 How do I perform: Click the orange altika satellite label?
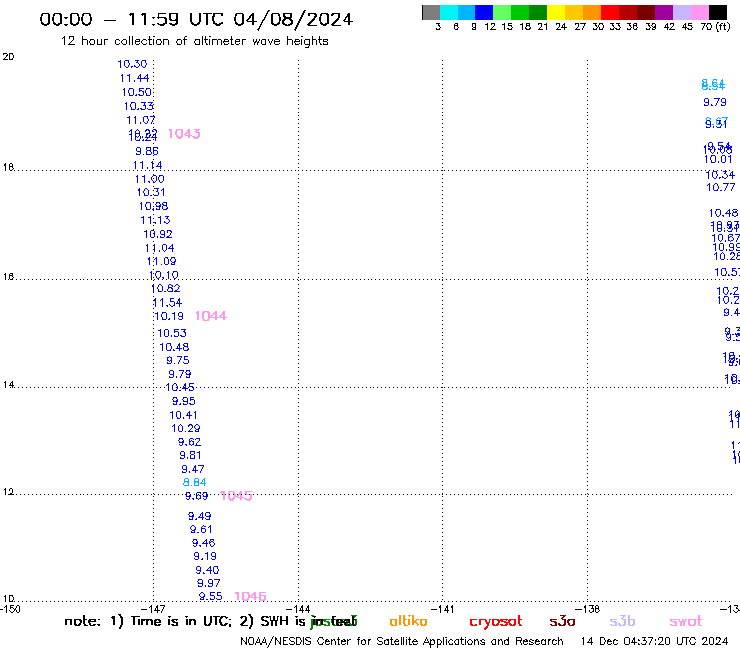pos(408,621)
